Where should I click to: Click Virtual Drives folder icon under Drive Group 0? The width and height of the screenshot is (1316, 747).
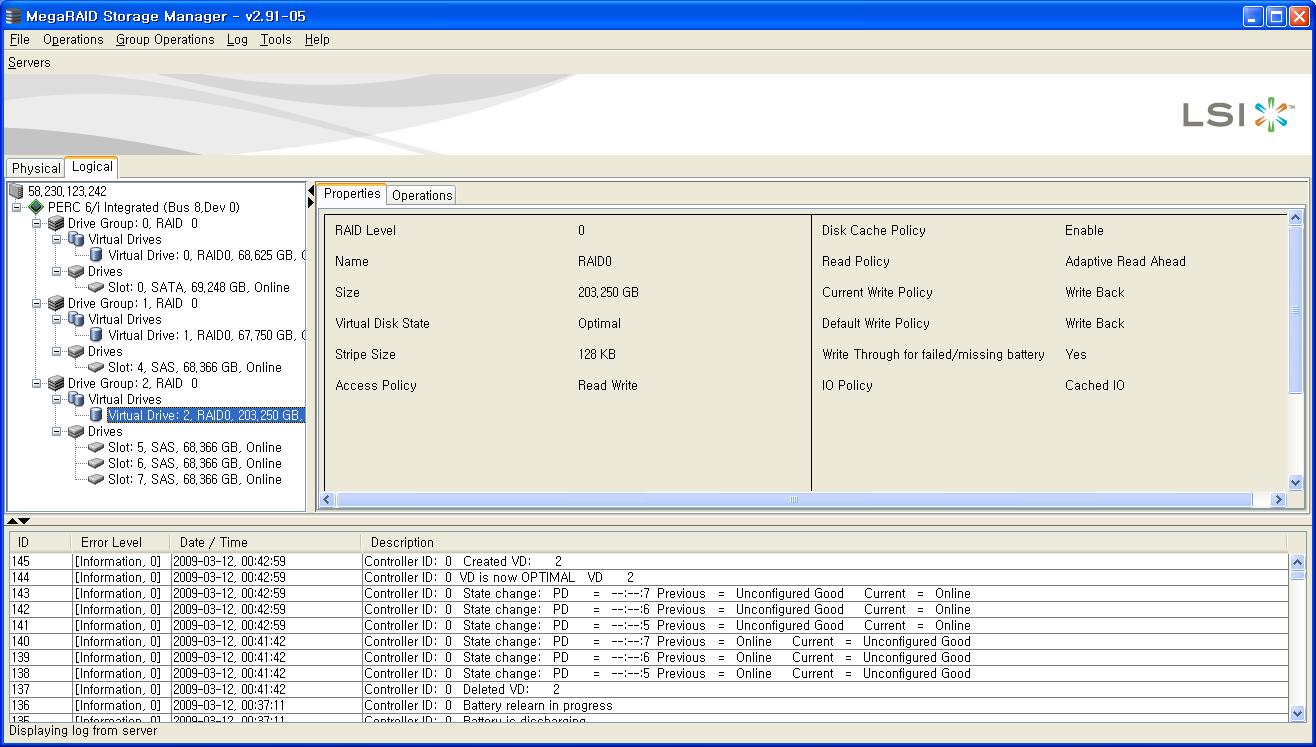click(76, 239)
